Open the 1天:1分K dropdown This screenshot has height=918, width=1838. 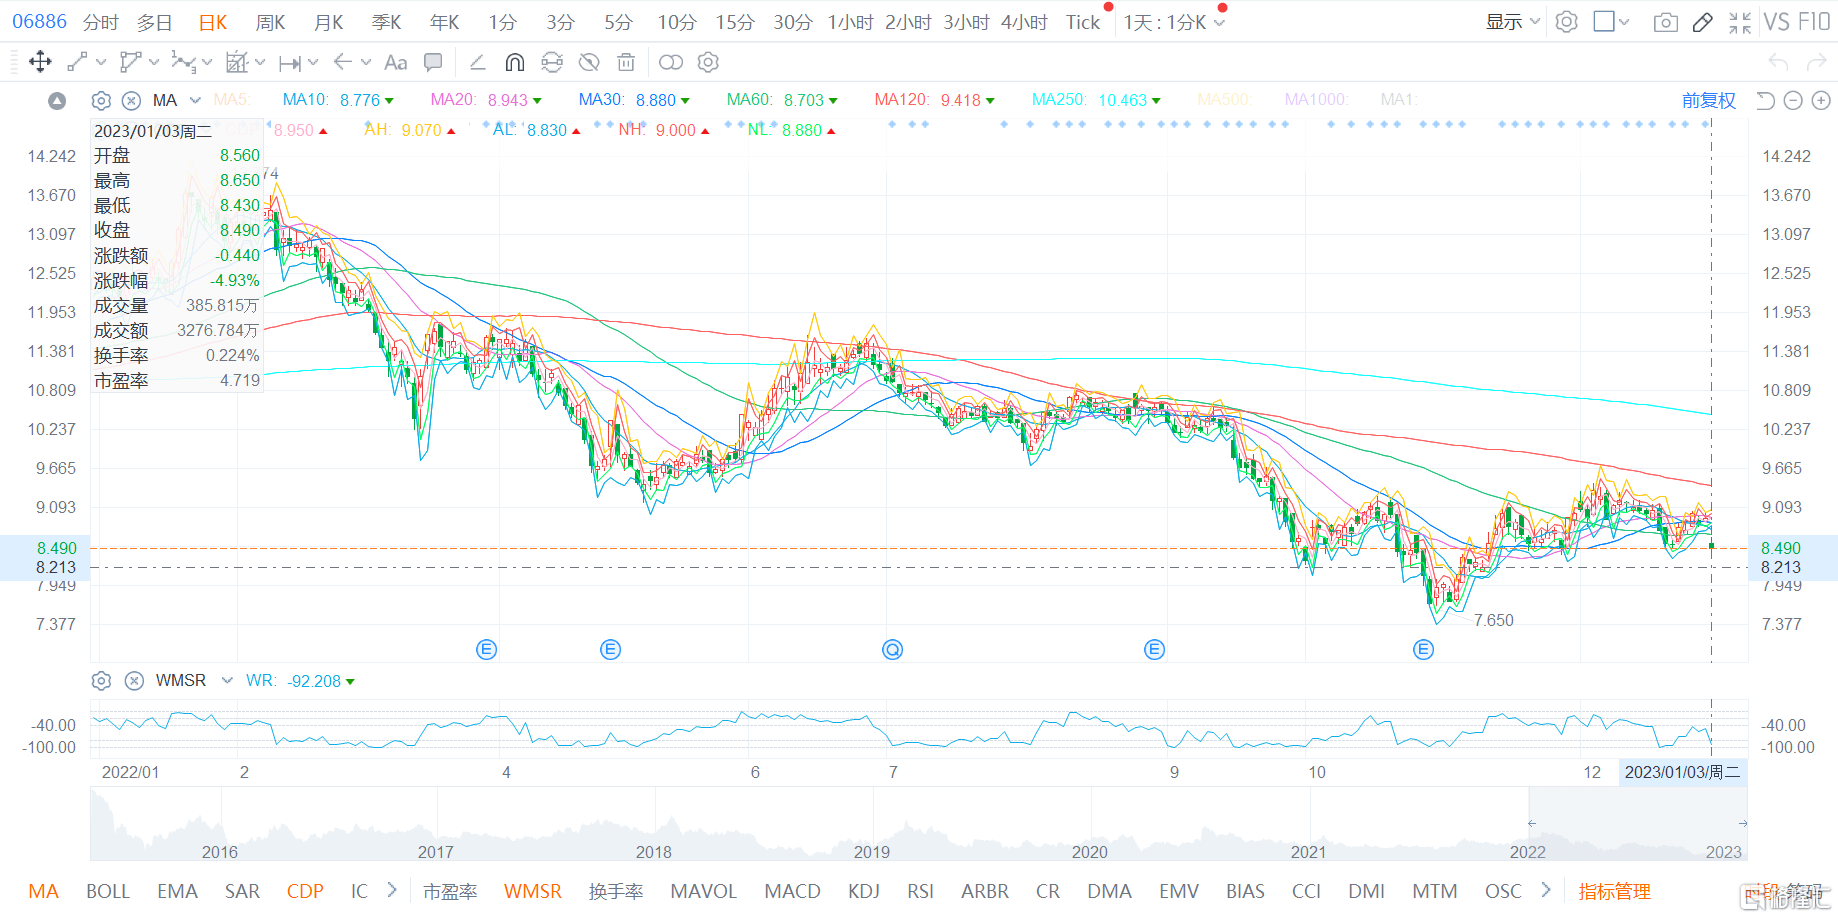[1174, 22]
